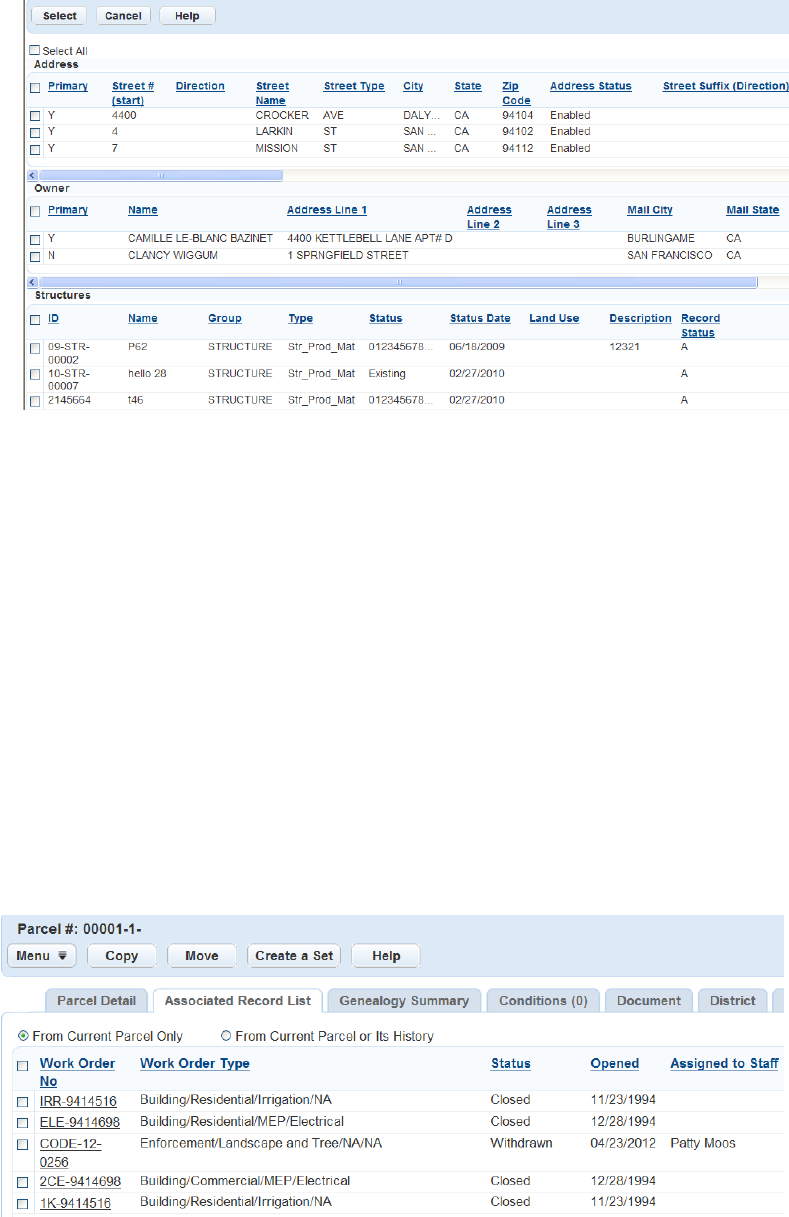Sort records by Assigned to Staff

[724, 1063]
